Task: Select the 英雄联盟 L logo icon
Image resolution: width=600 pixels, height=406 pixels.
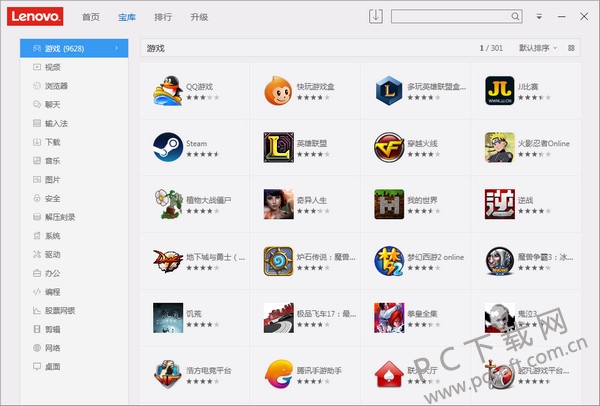Action: pyautogui.click(x=279, y=147)
